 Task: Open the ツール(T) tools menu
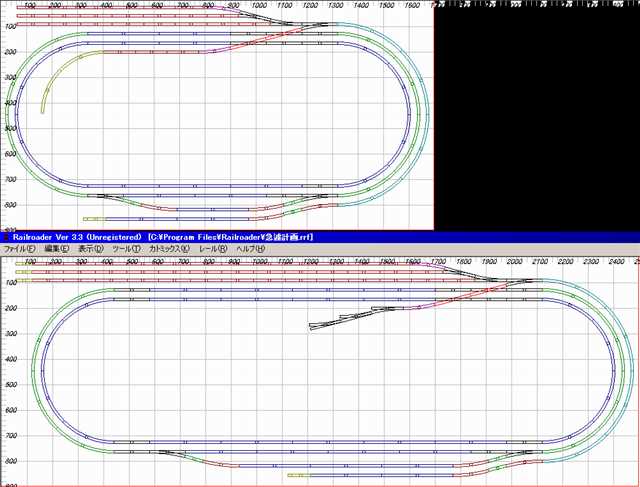click(128, 248)
